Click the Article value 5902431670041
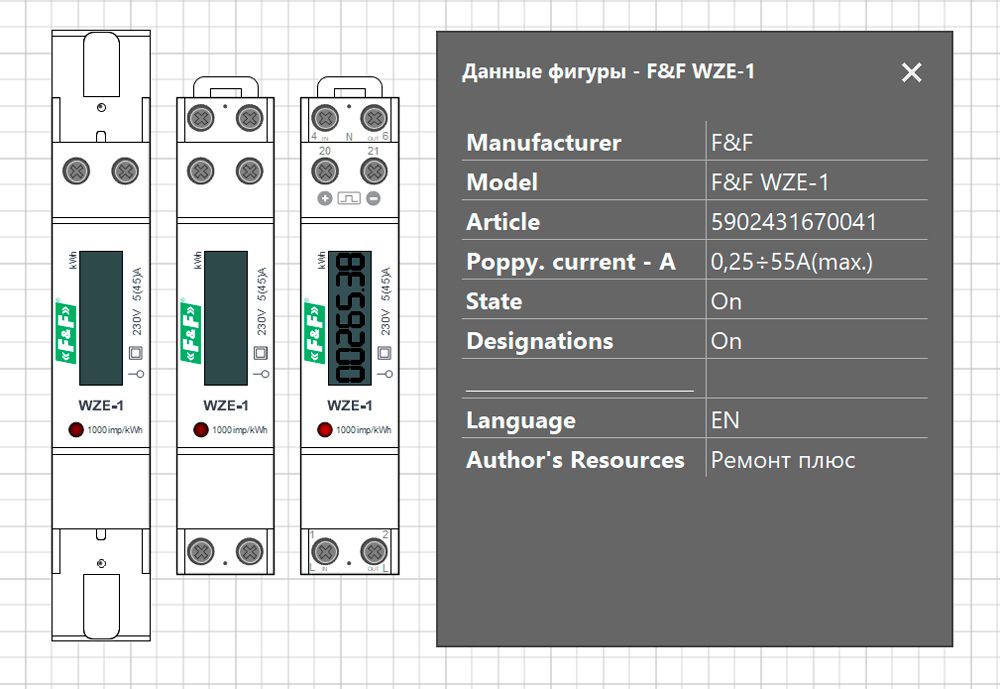This screenshot has width=1000, height=689. click(793, 222)
